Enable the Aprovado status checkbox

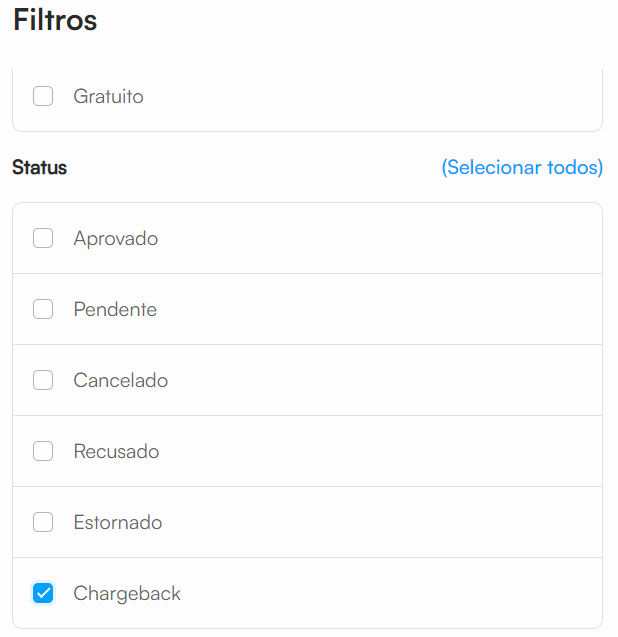(x=43, y=239)
